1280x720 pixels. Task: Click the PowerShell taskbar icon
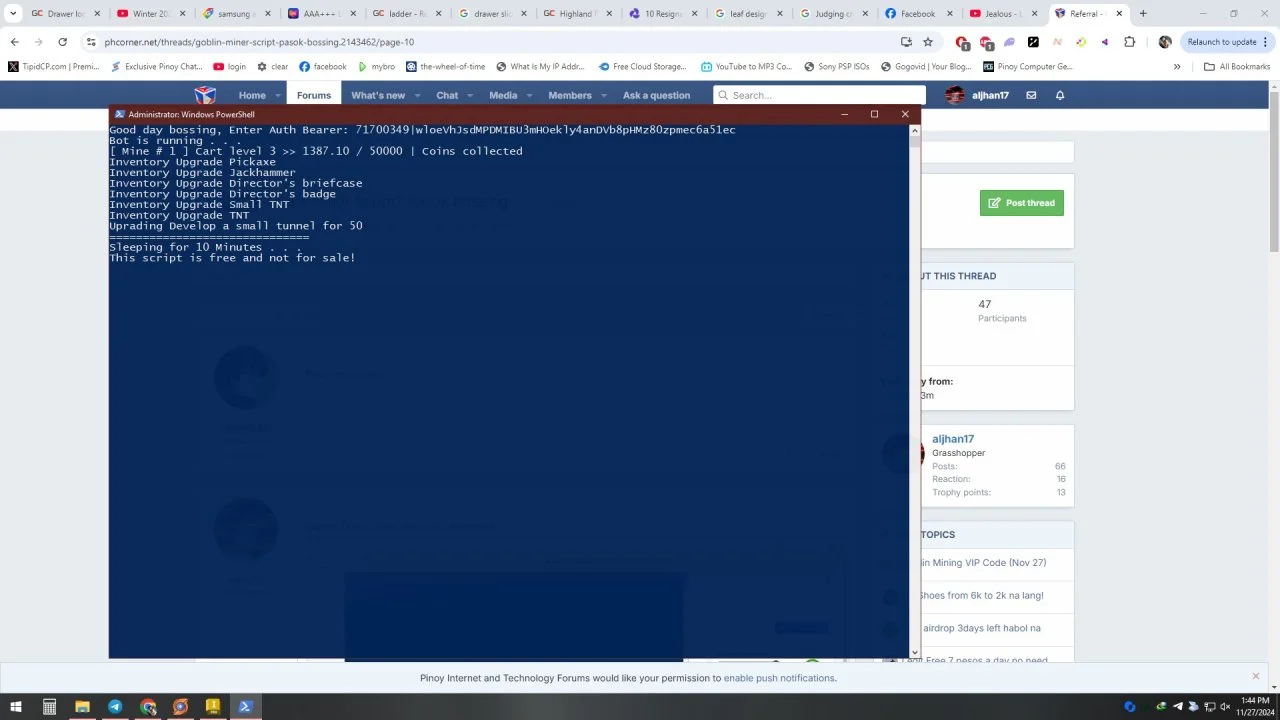245,706
